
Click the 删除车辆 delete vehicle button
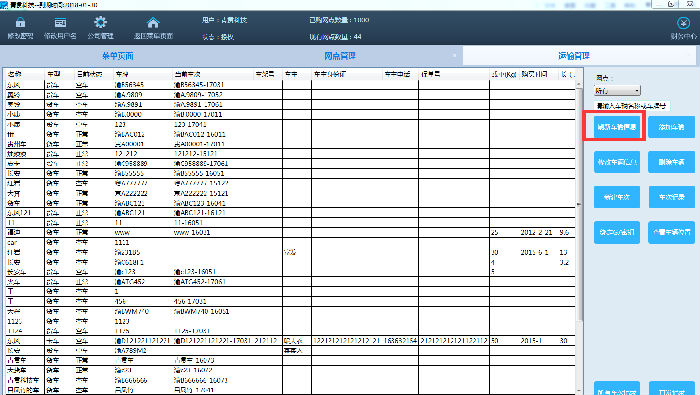point(671,162)
